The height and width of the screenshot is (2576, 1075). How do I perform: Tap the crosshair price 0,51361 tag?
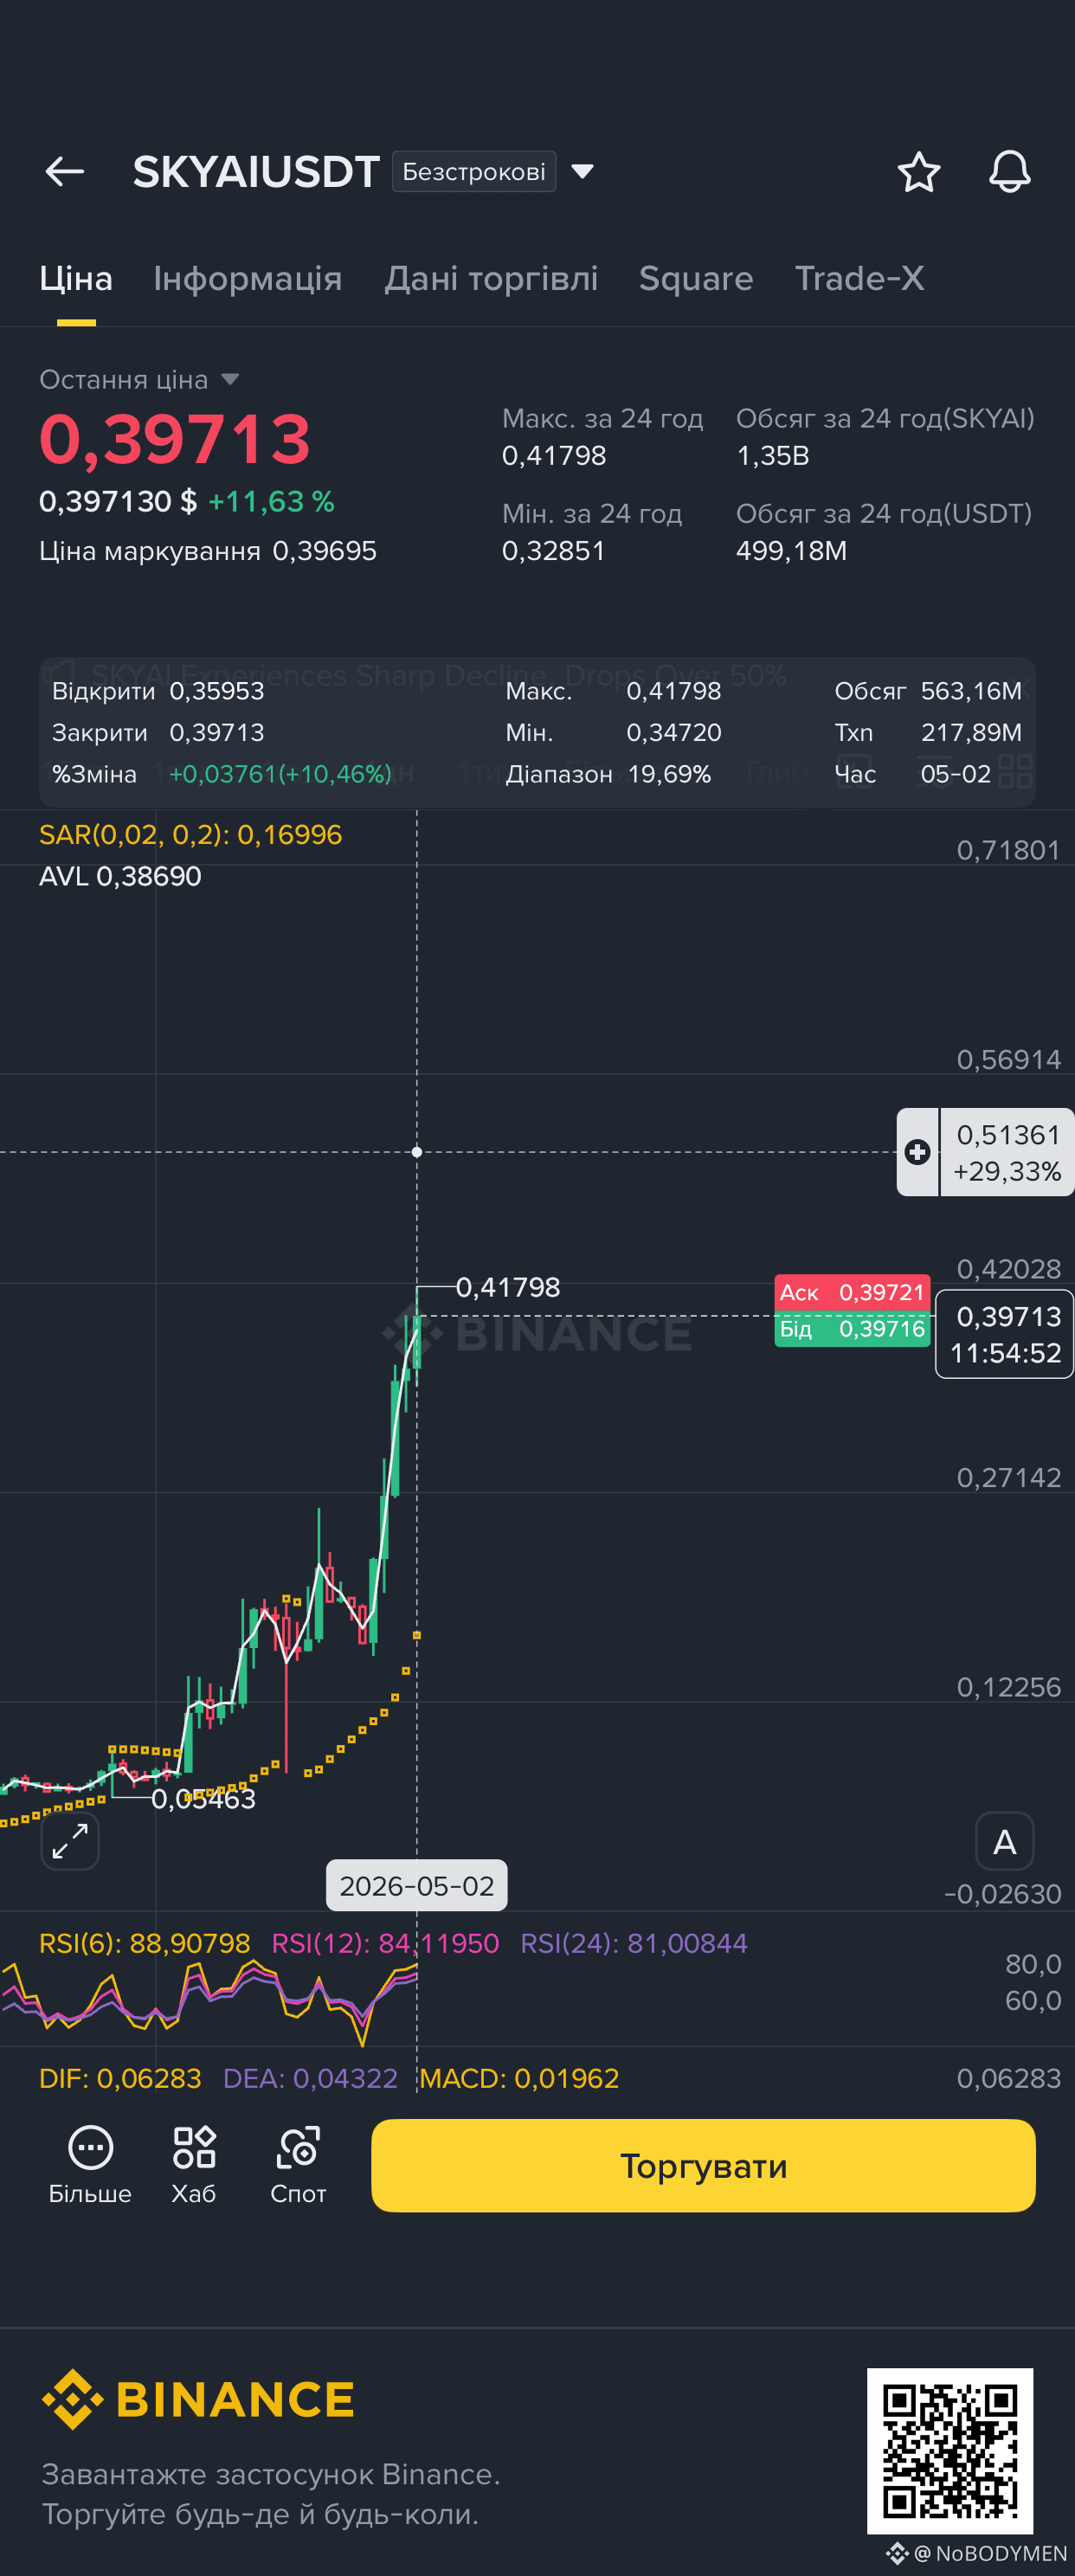[x=1007, y=1152]
